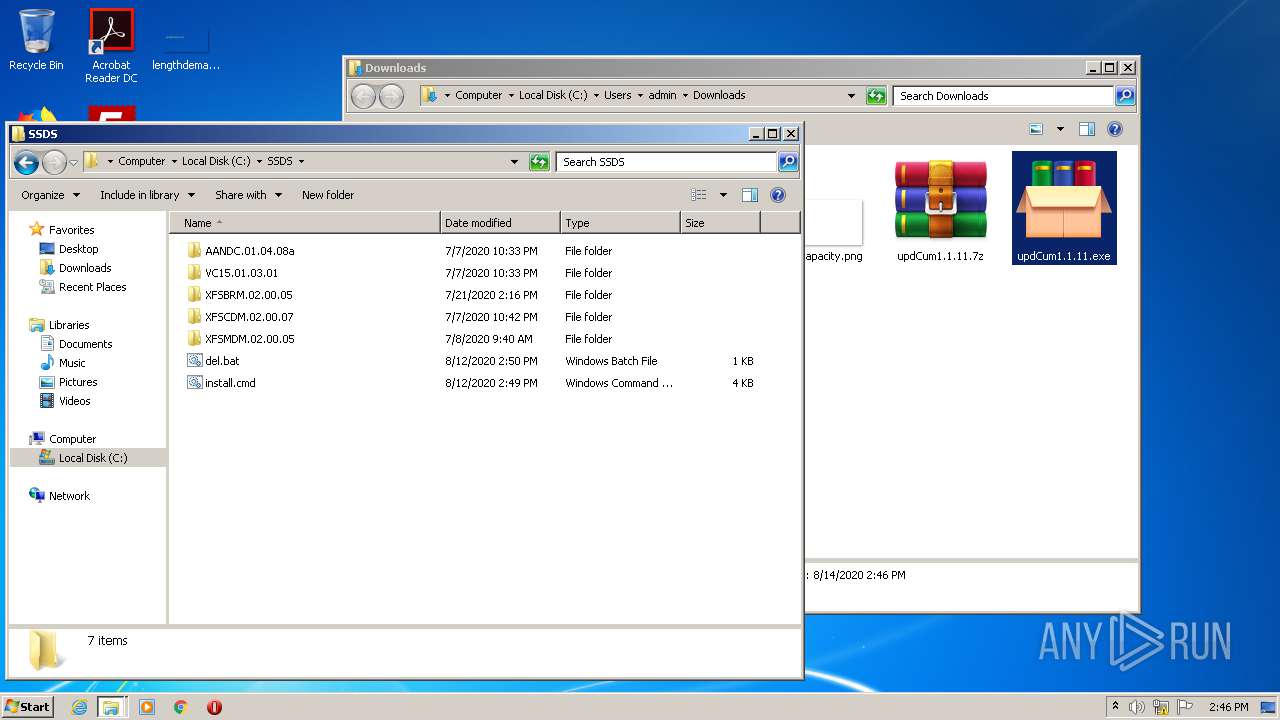Viewport: 1280px width, 720px height.
Task: Refresh the Downloads window
Action: tap(876, 96)
